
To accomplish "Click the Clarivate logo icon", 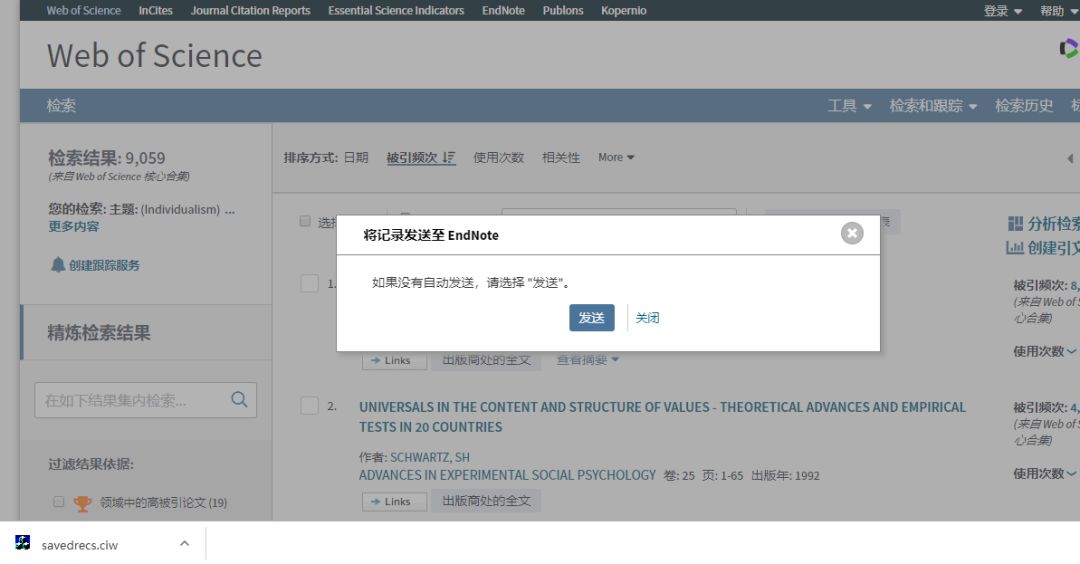I will [1069, 49].
